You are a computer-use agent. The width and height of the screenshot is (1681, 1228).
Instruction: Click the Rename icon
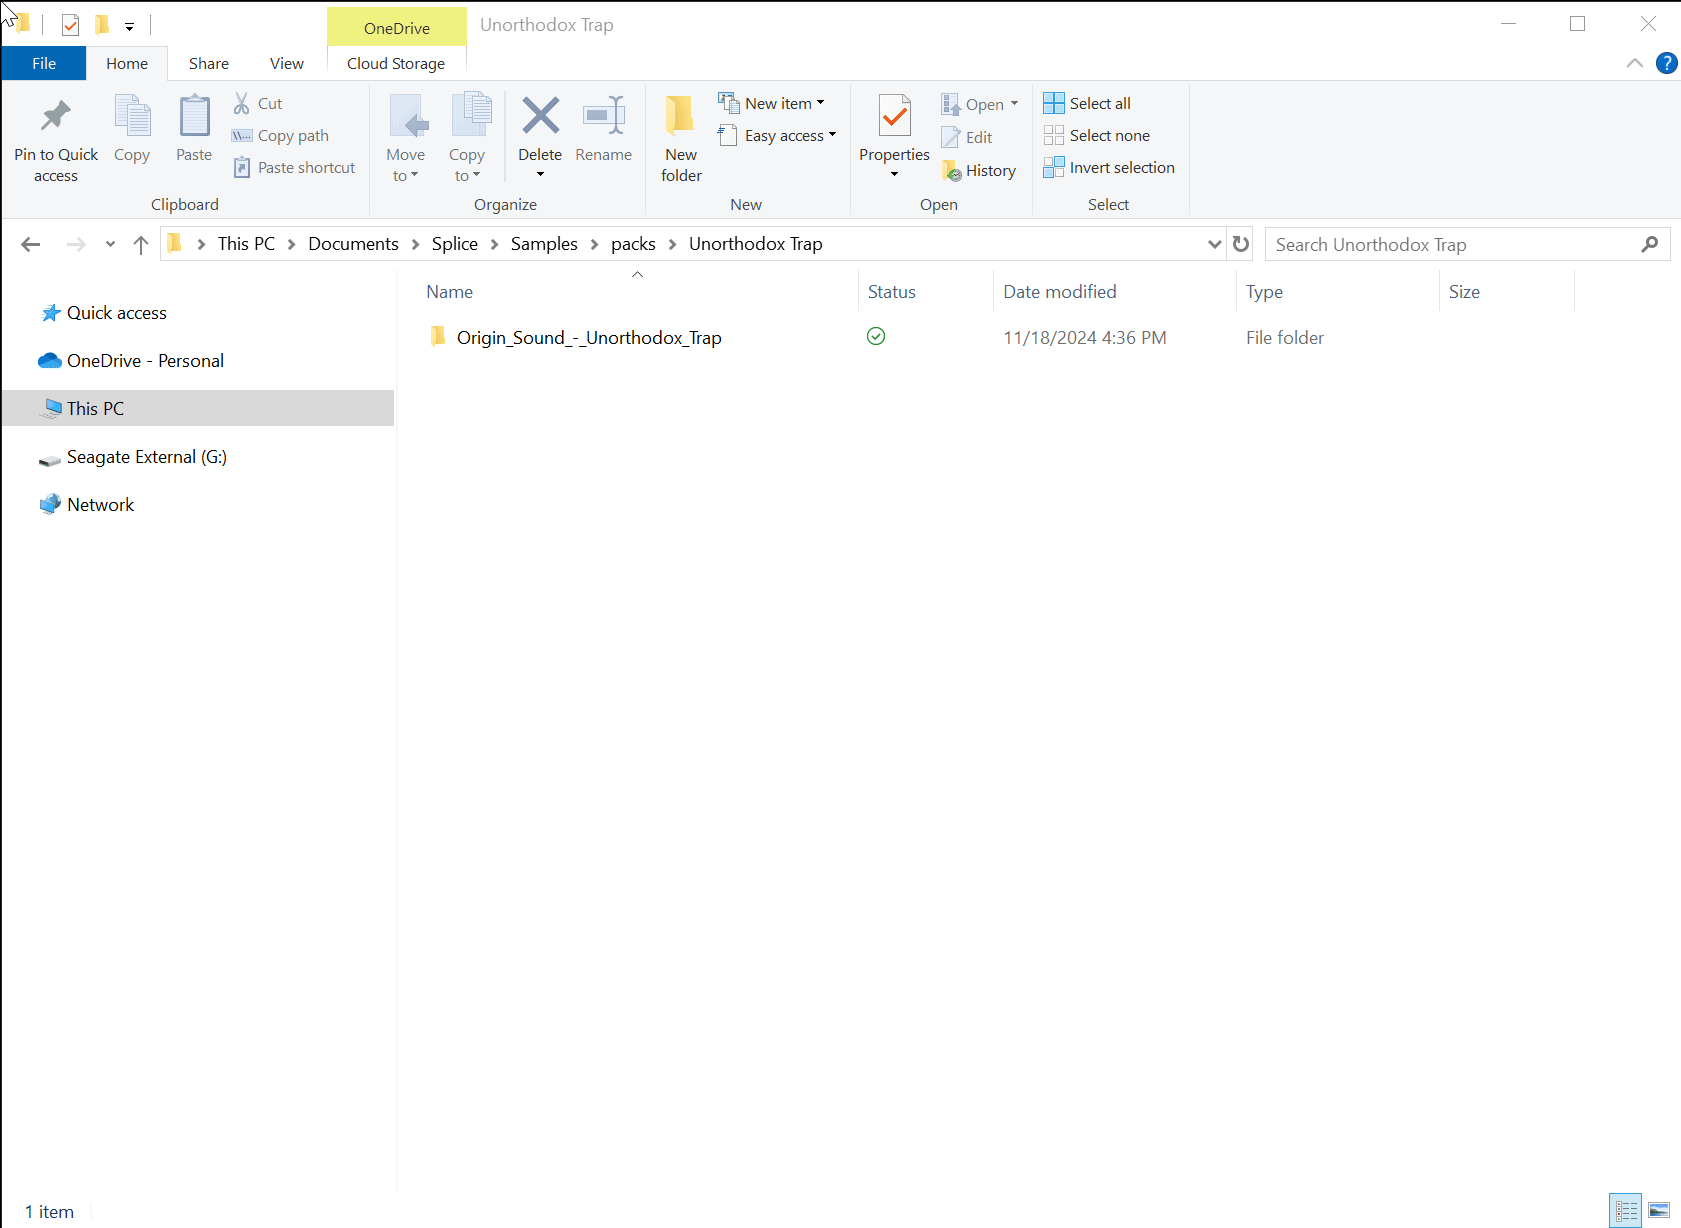(x=604, y=116)
